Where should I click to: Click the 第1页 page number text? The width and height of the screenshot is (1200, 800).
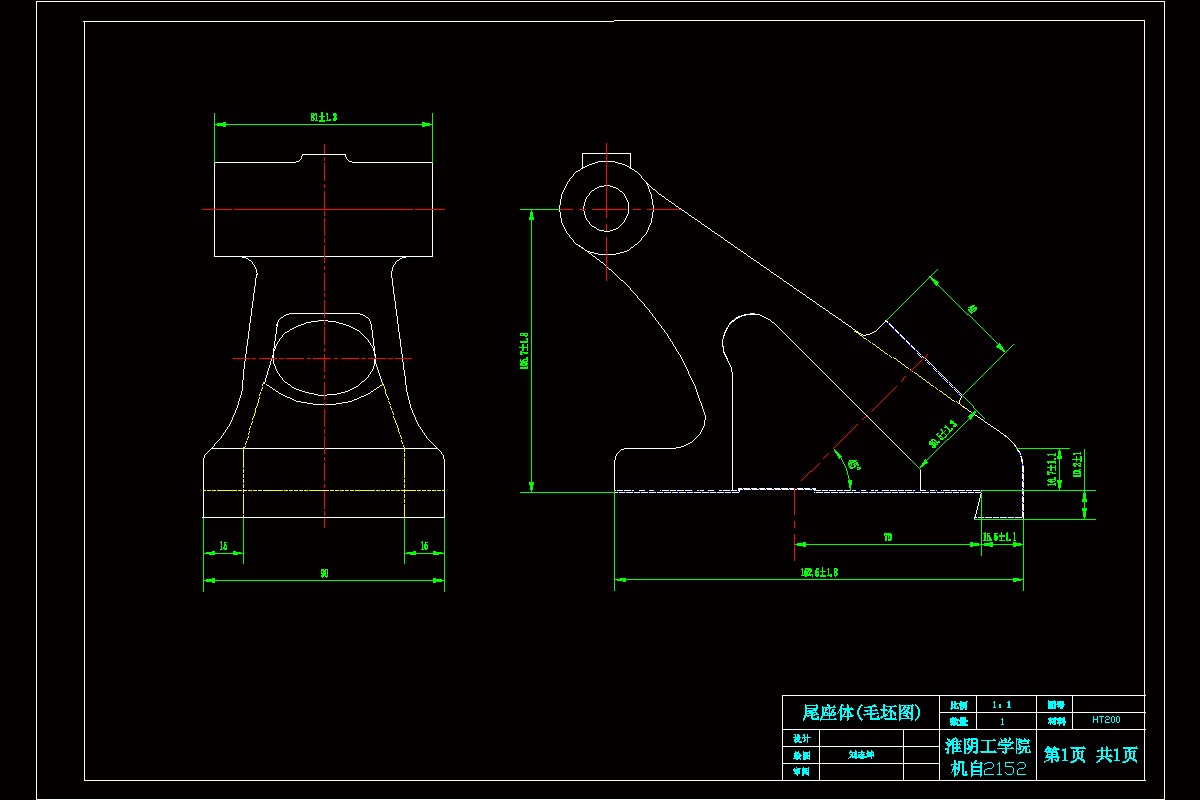point(1065,755)
